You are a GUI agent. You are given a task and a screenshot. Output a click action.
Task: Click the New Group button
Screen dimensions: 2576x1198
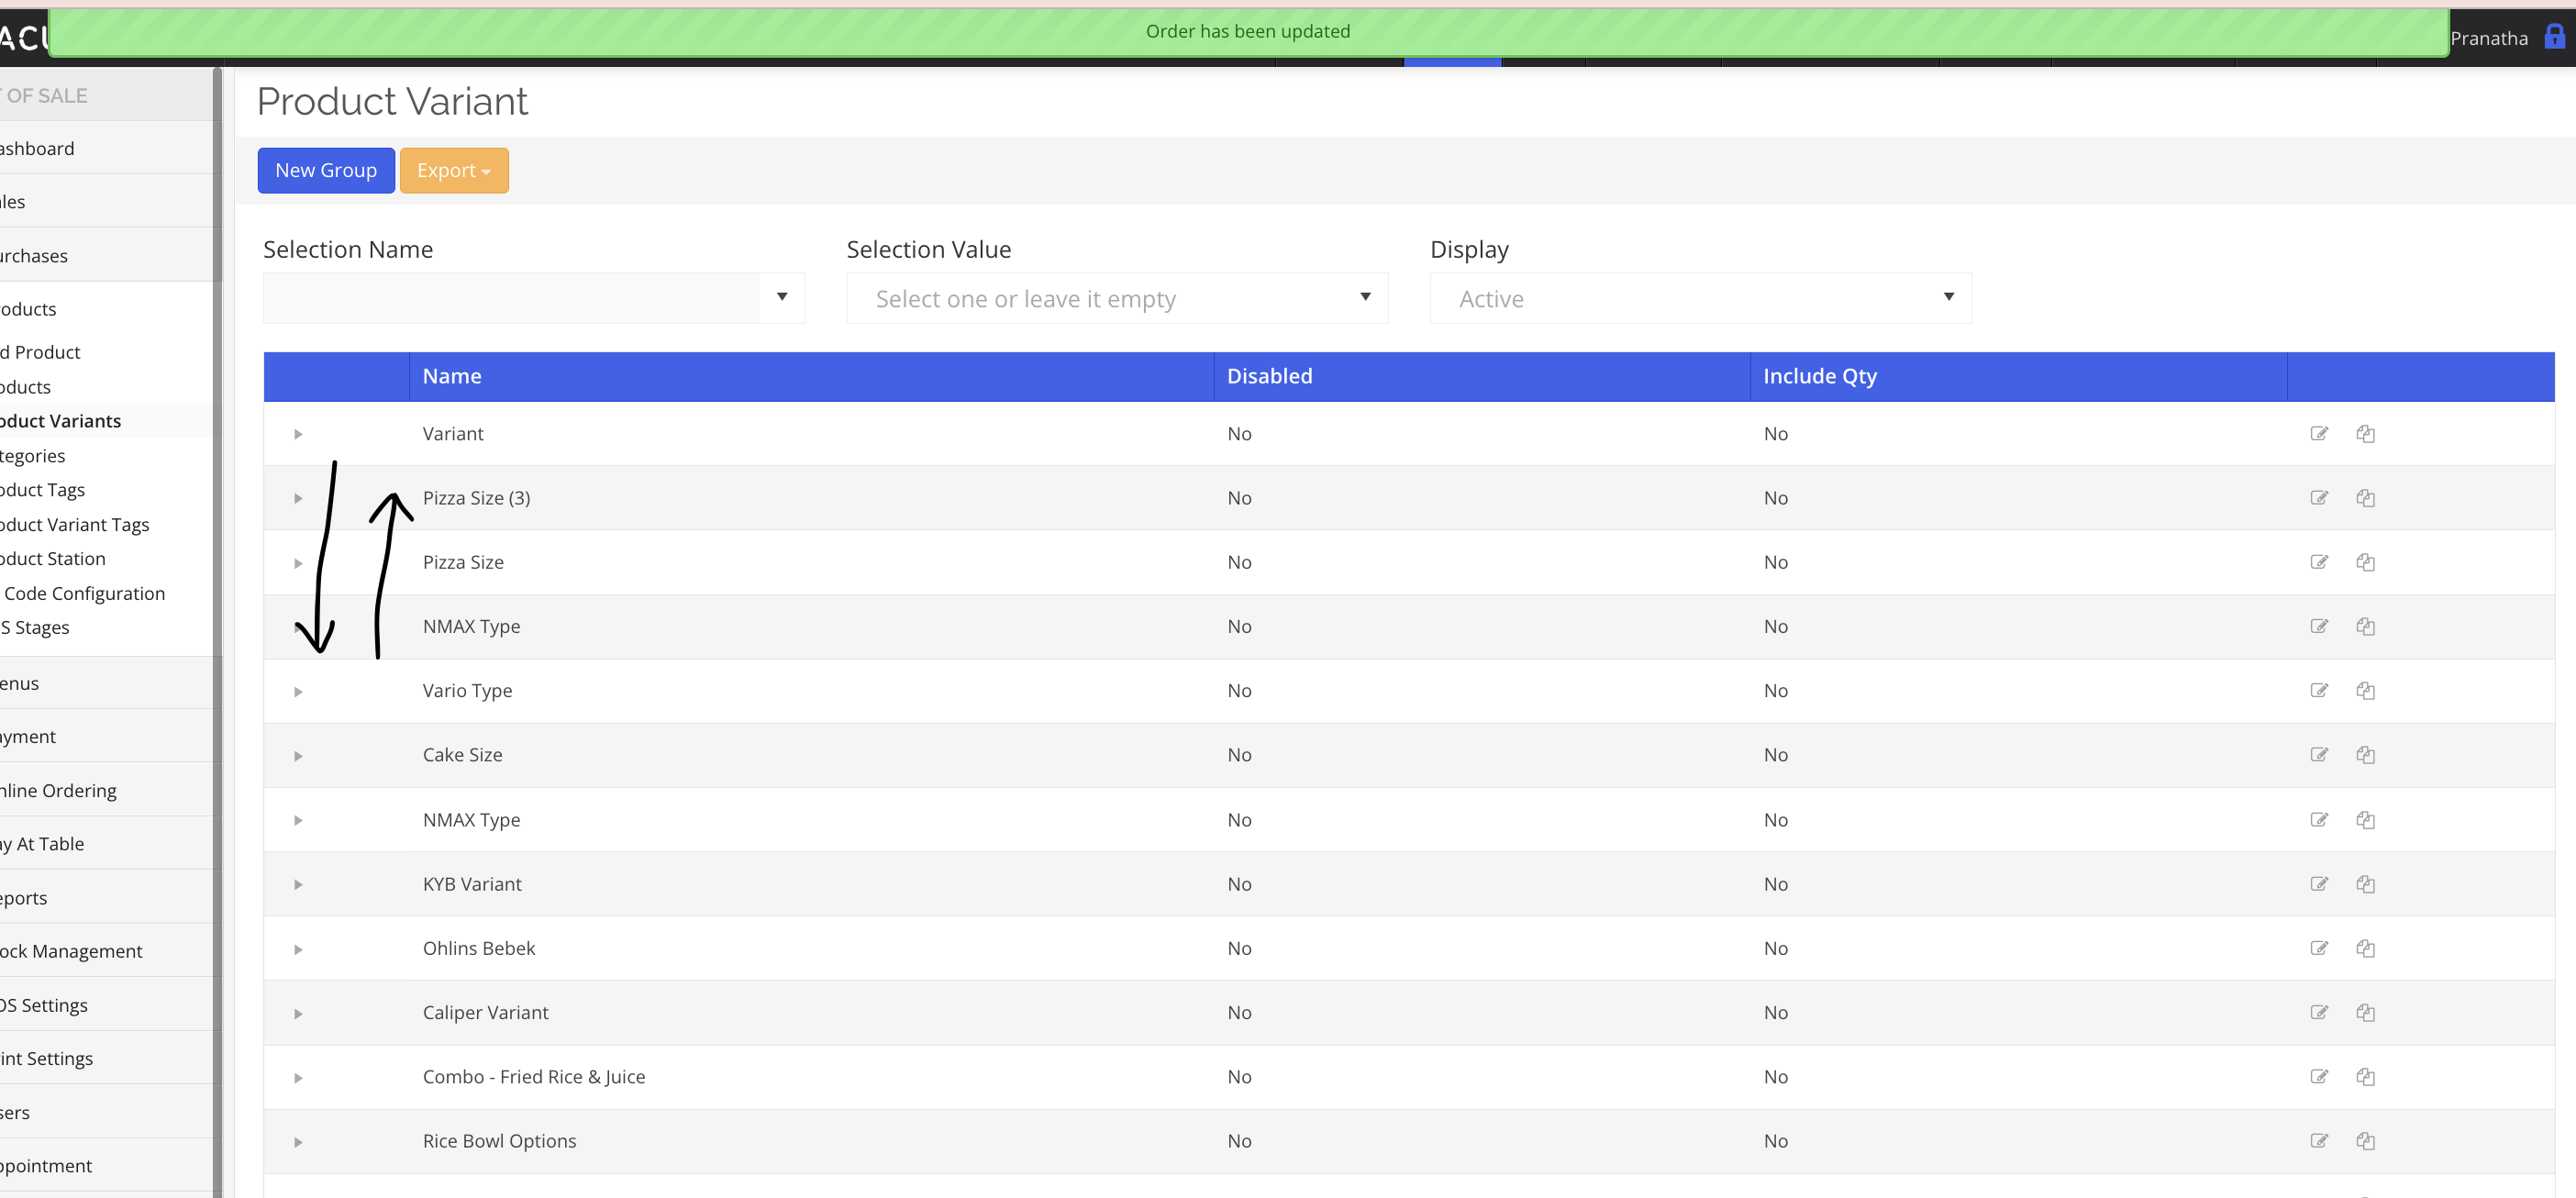[x=326, y=170]
